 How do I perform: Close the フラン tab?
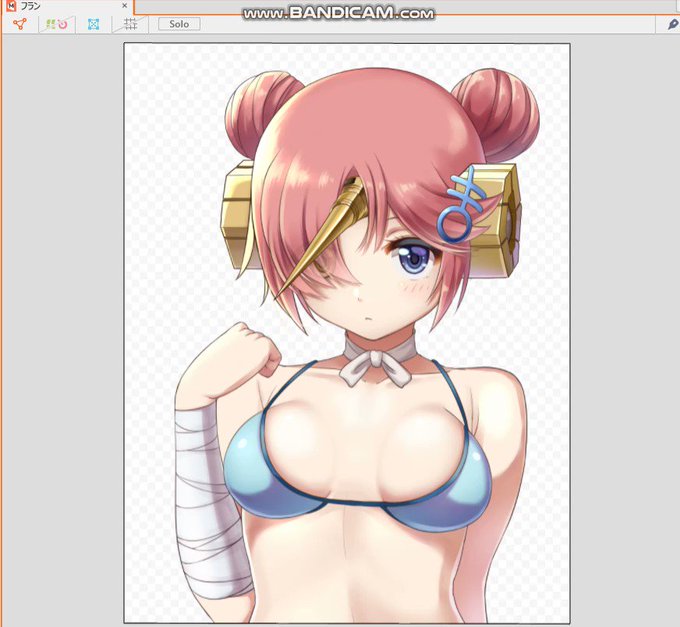[124, 6]
